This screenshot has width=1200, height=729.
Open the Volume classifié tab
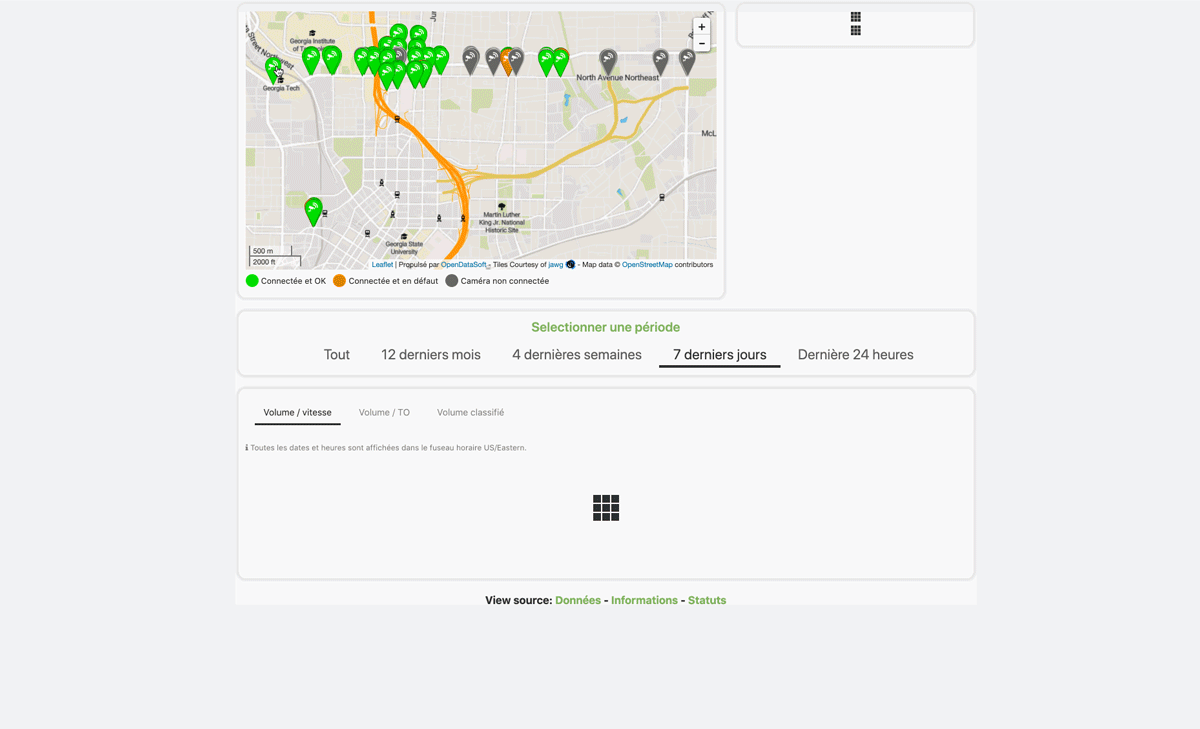[x=470, y=412]
